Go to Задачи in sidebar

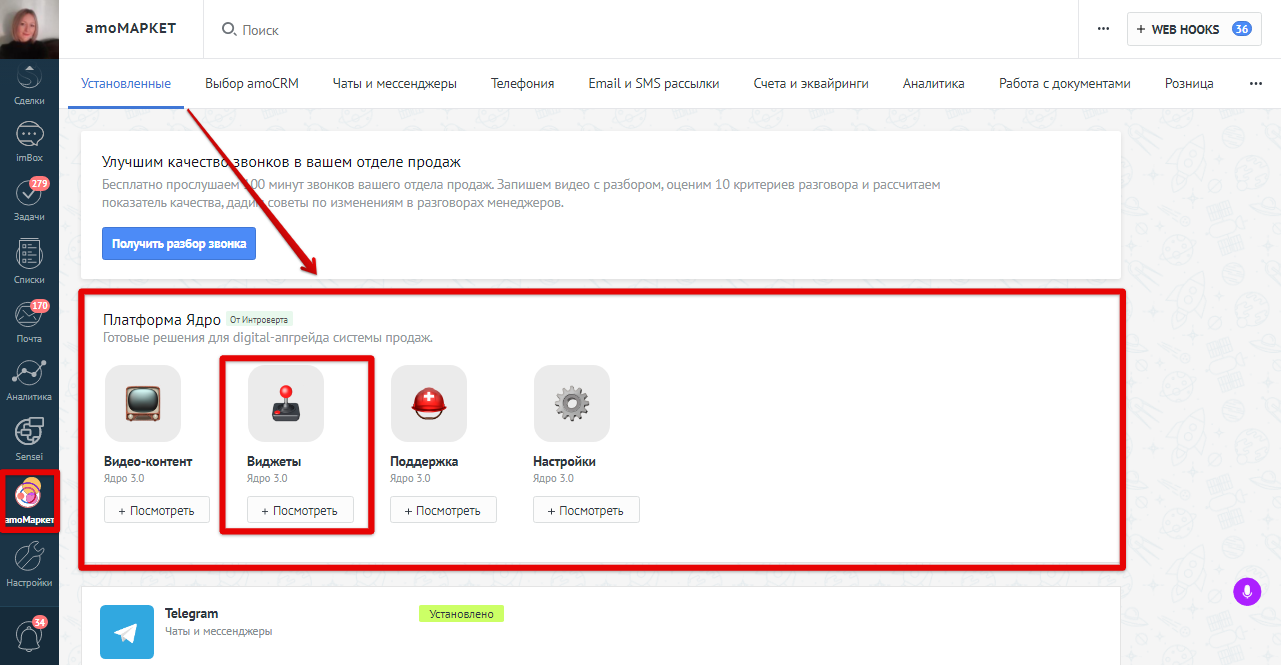tap(29, 200)
